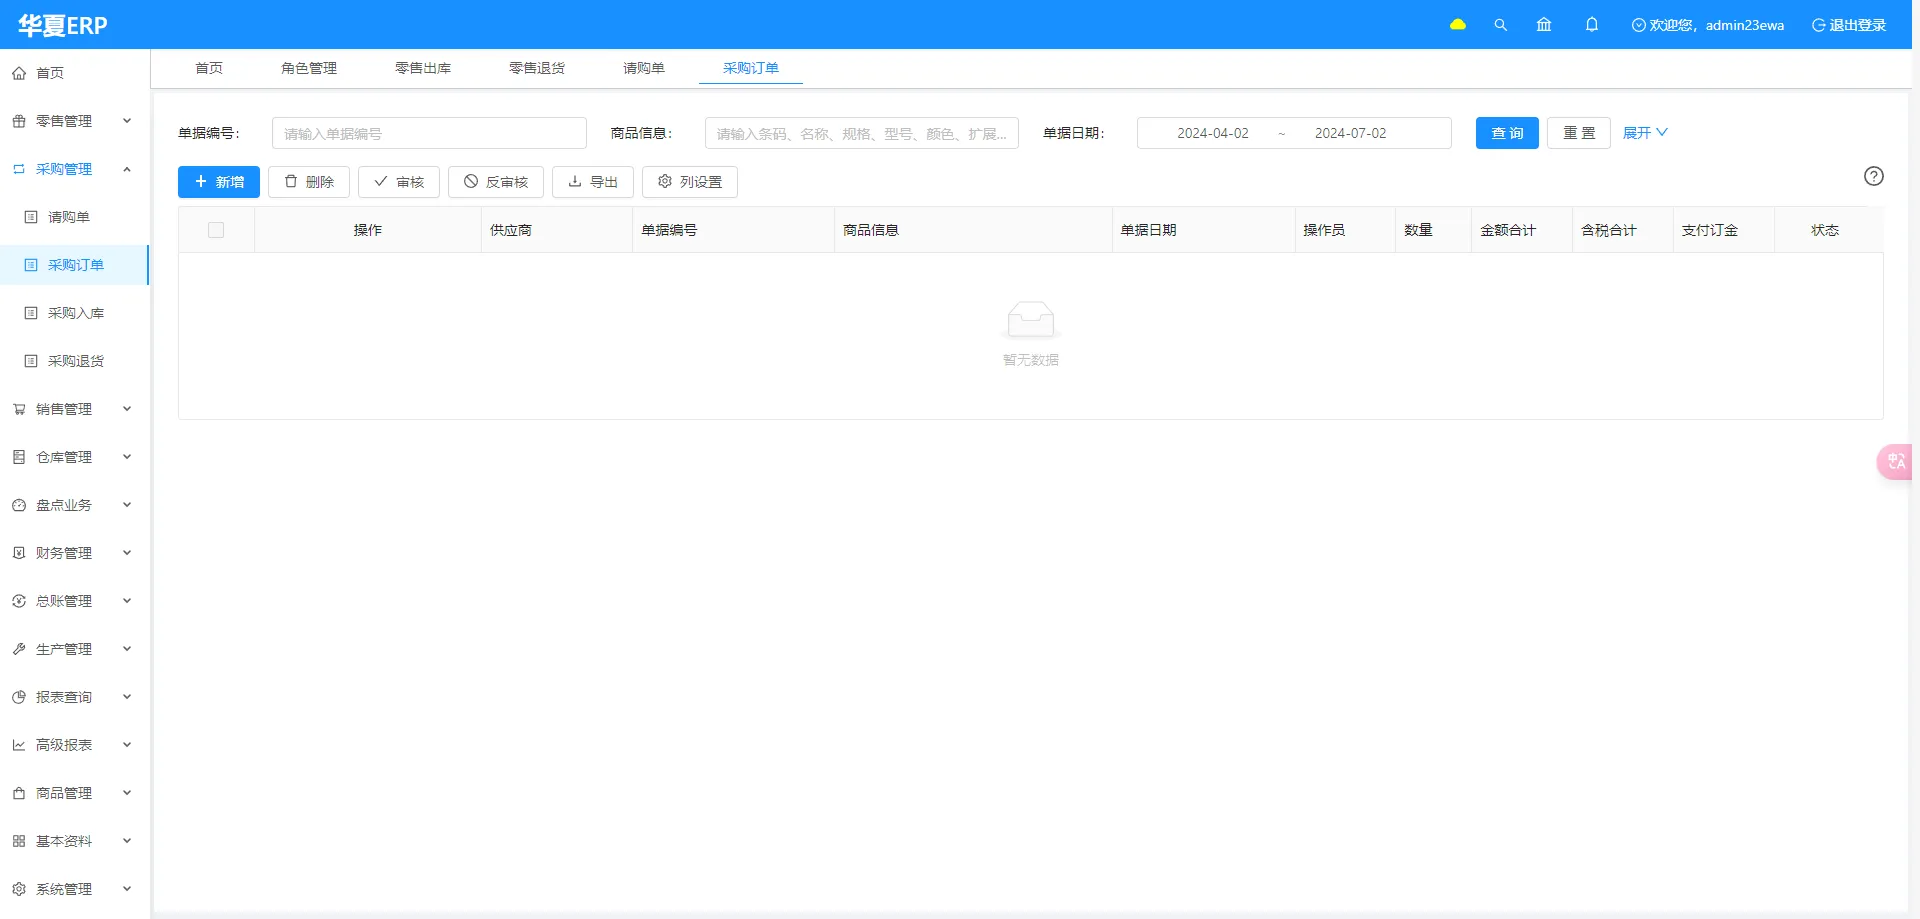Click 展开 to show more filters
The image size is (1920, 919).
pyautogui.click(x=1645, y=133)
